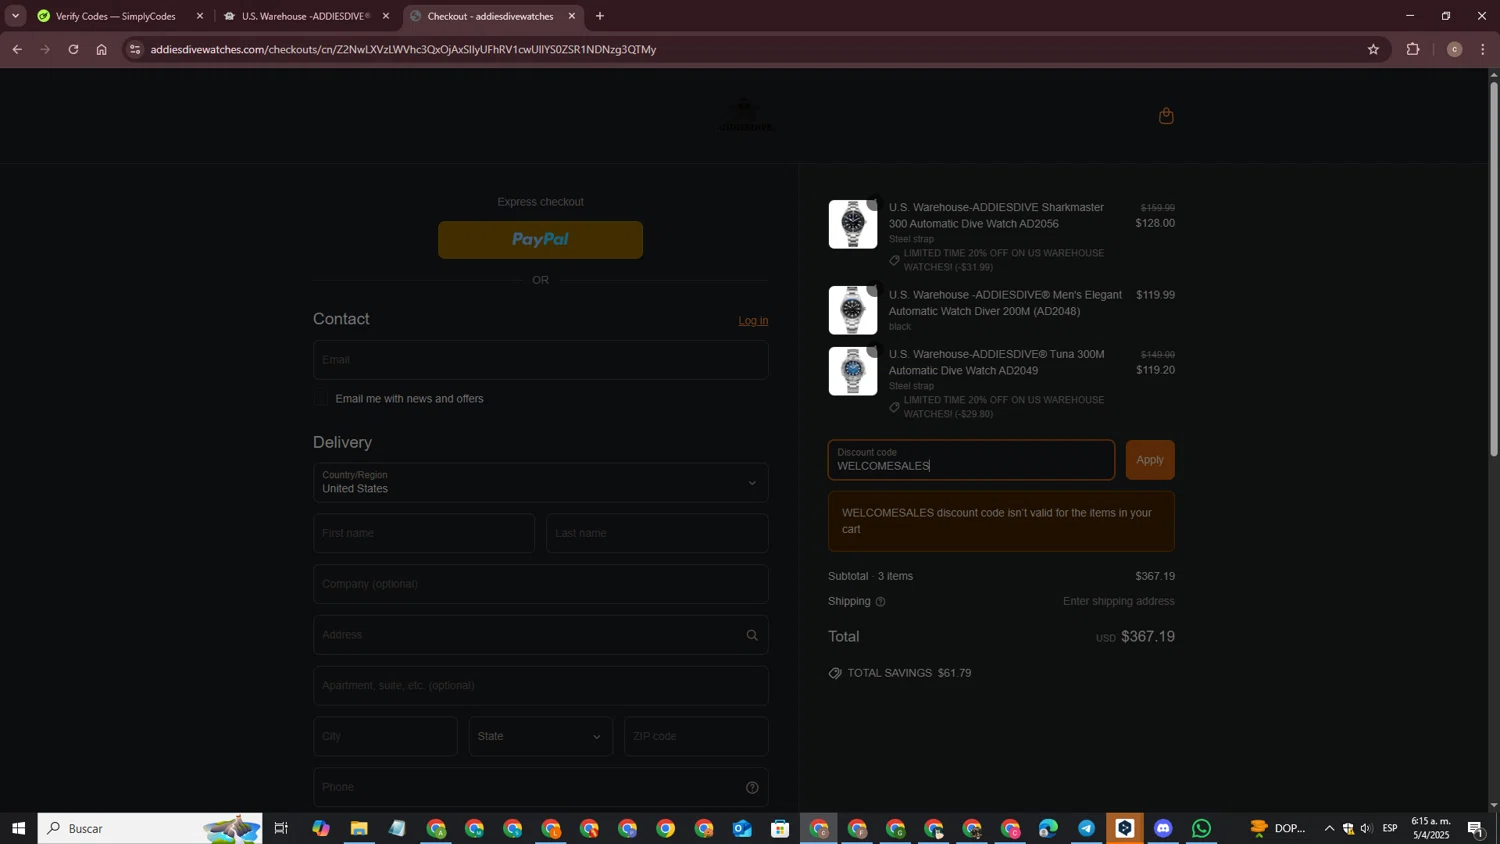Click the TOTAL SAVINGS $61.79 text
Screen dimensions: 1500x844
tap(910, 674)
